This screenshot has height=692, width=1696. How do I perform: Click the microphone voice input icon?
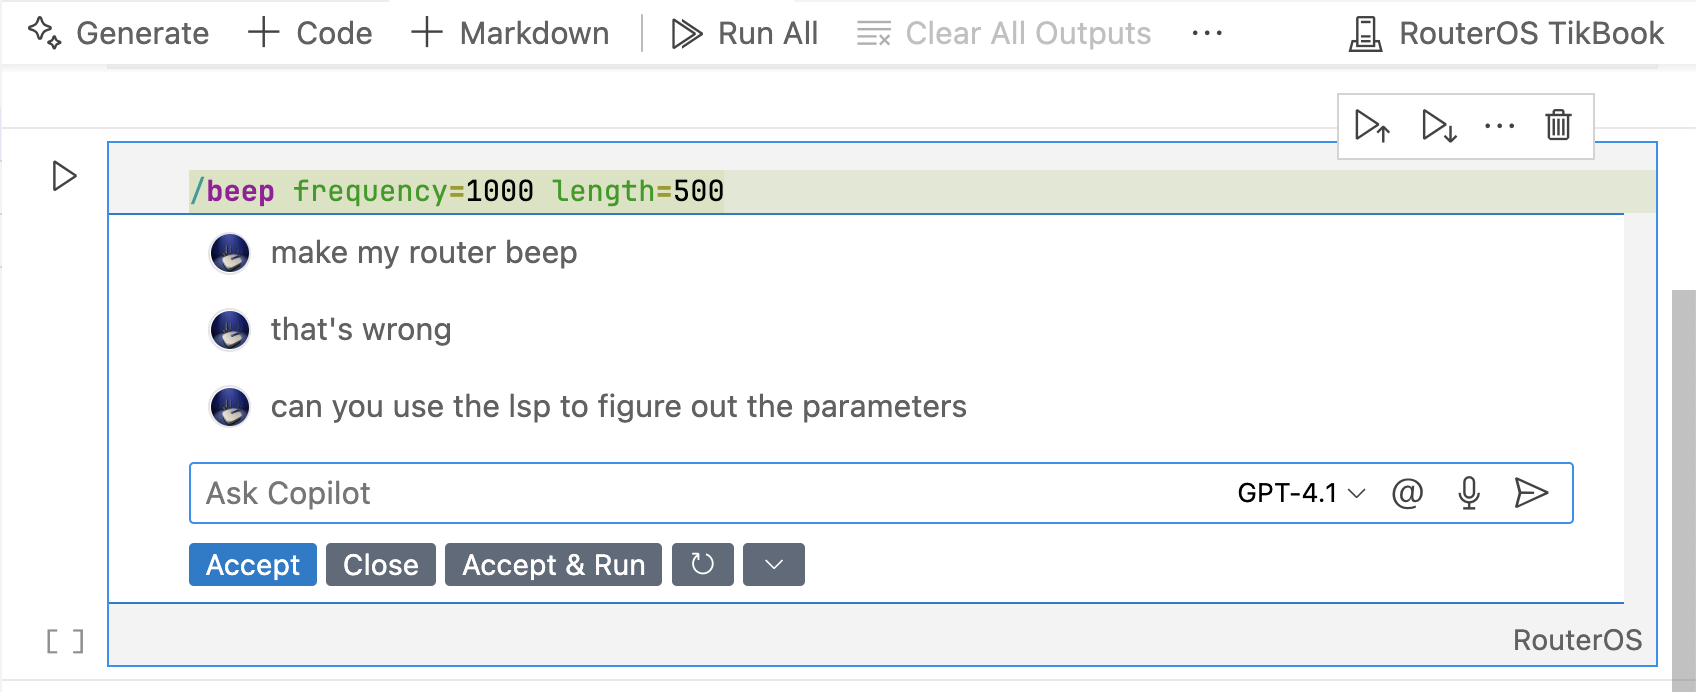point(1469,493)
